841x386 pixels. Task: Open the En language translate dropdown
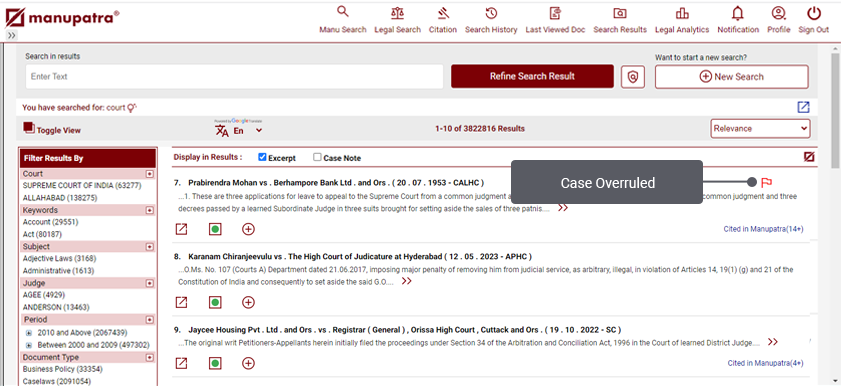pos(239,130)
